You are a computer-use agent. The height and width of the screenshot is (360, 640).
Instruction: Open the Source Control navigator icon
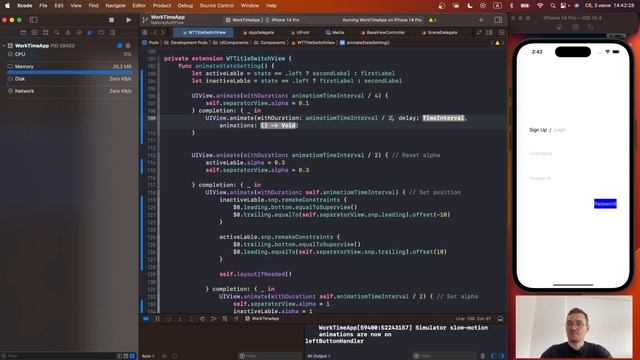click(34, 33)
